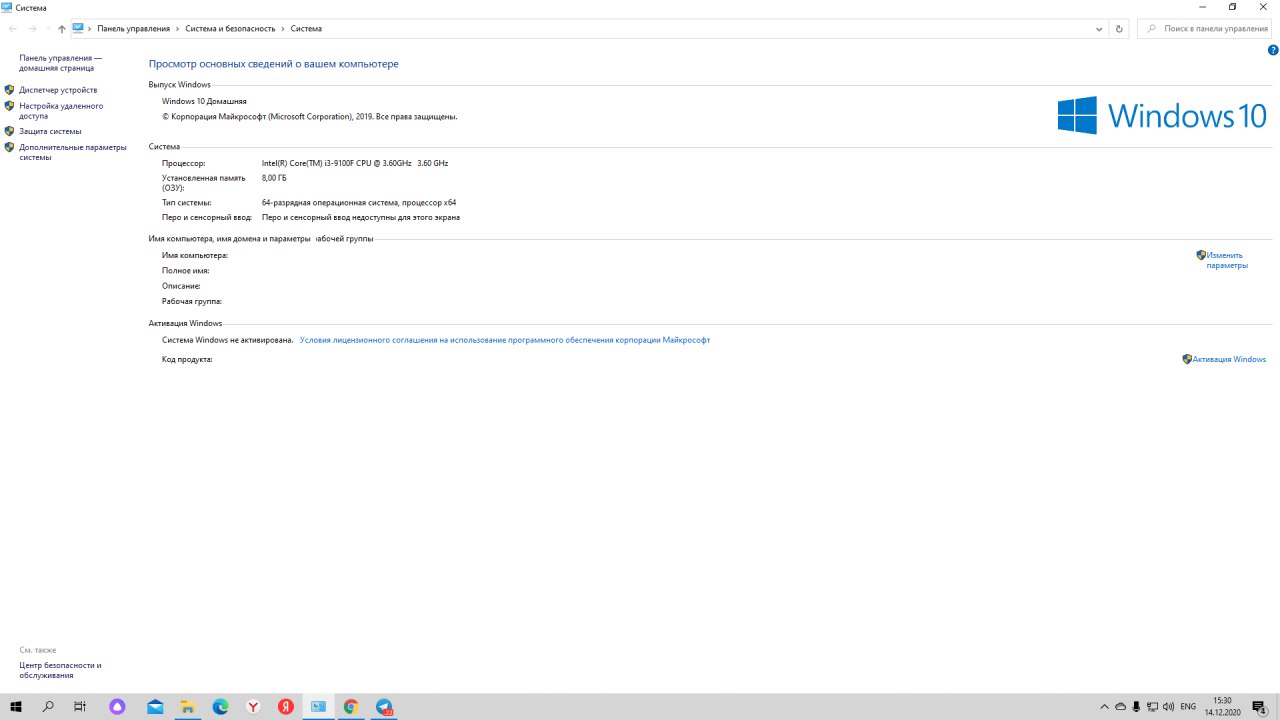Click the "Имя компьютера:" label

click(195, 255)
